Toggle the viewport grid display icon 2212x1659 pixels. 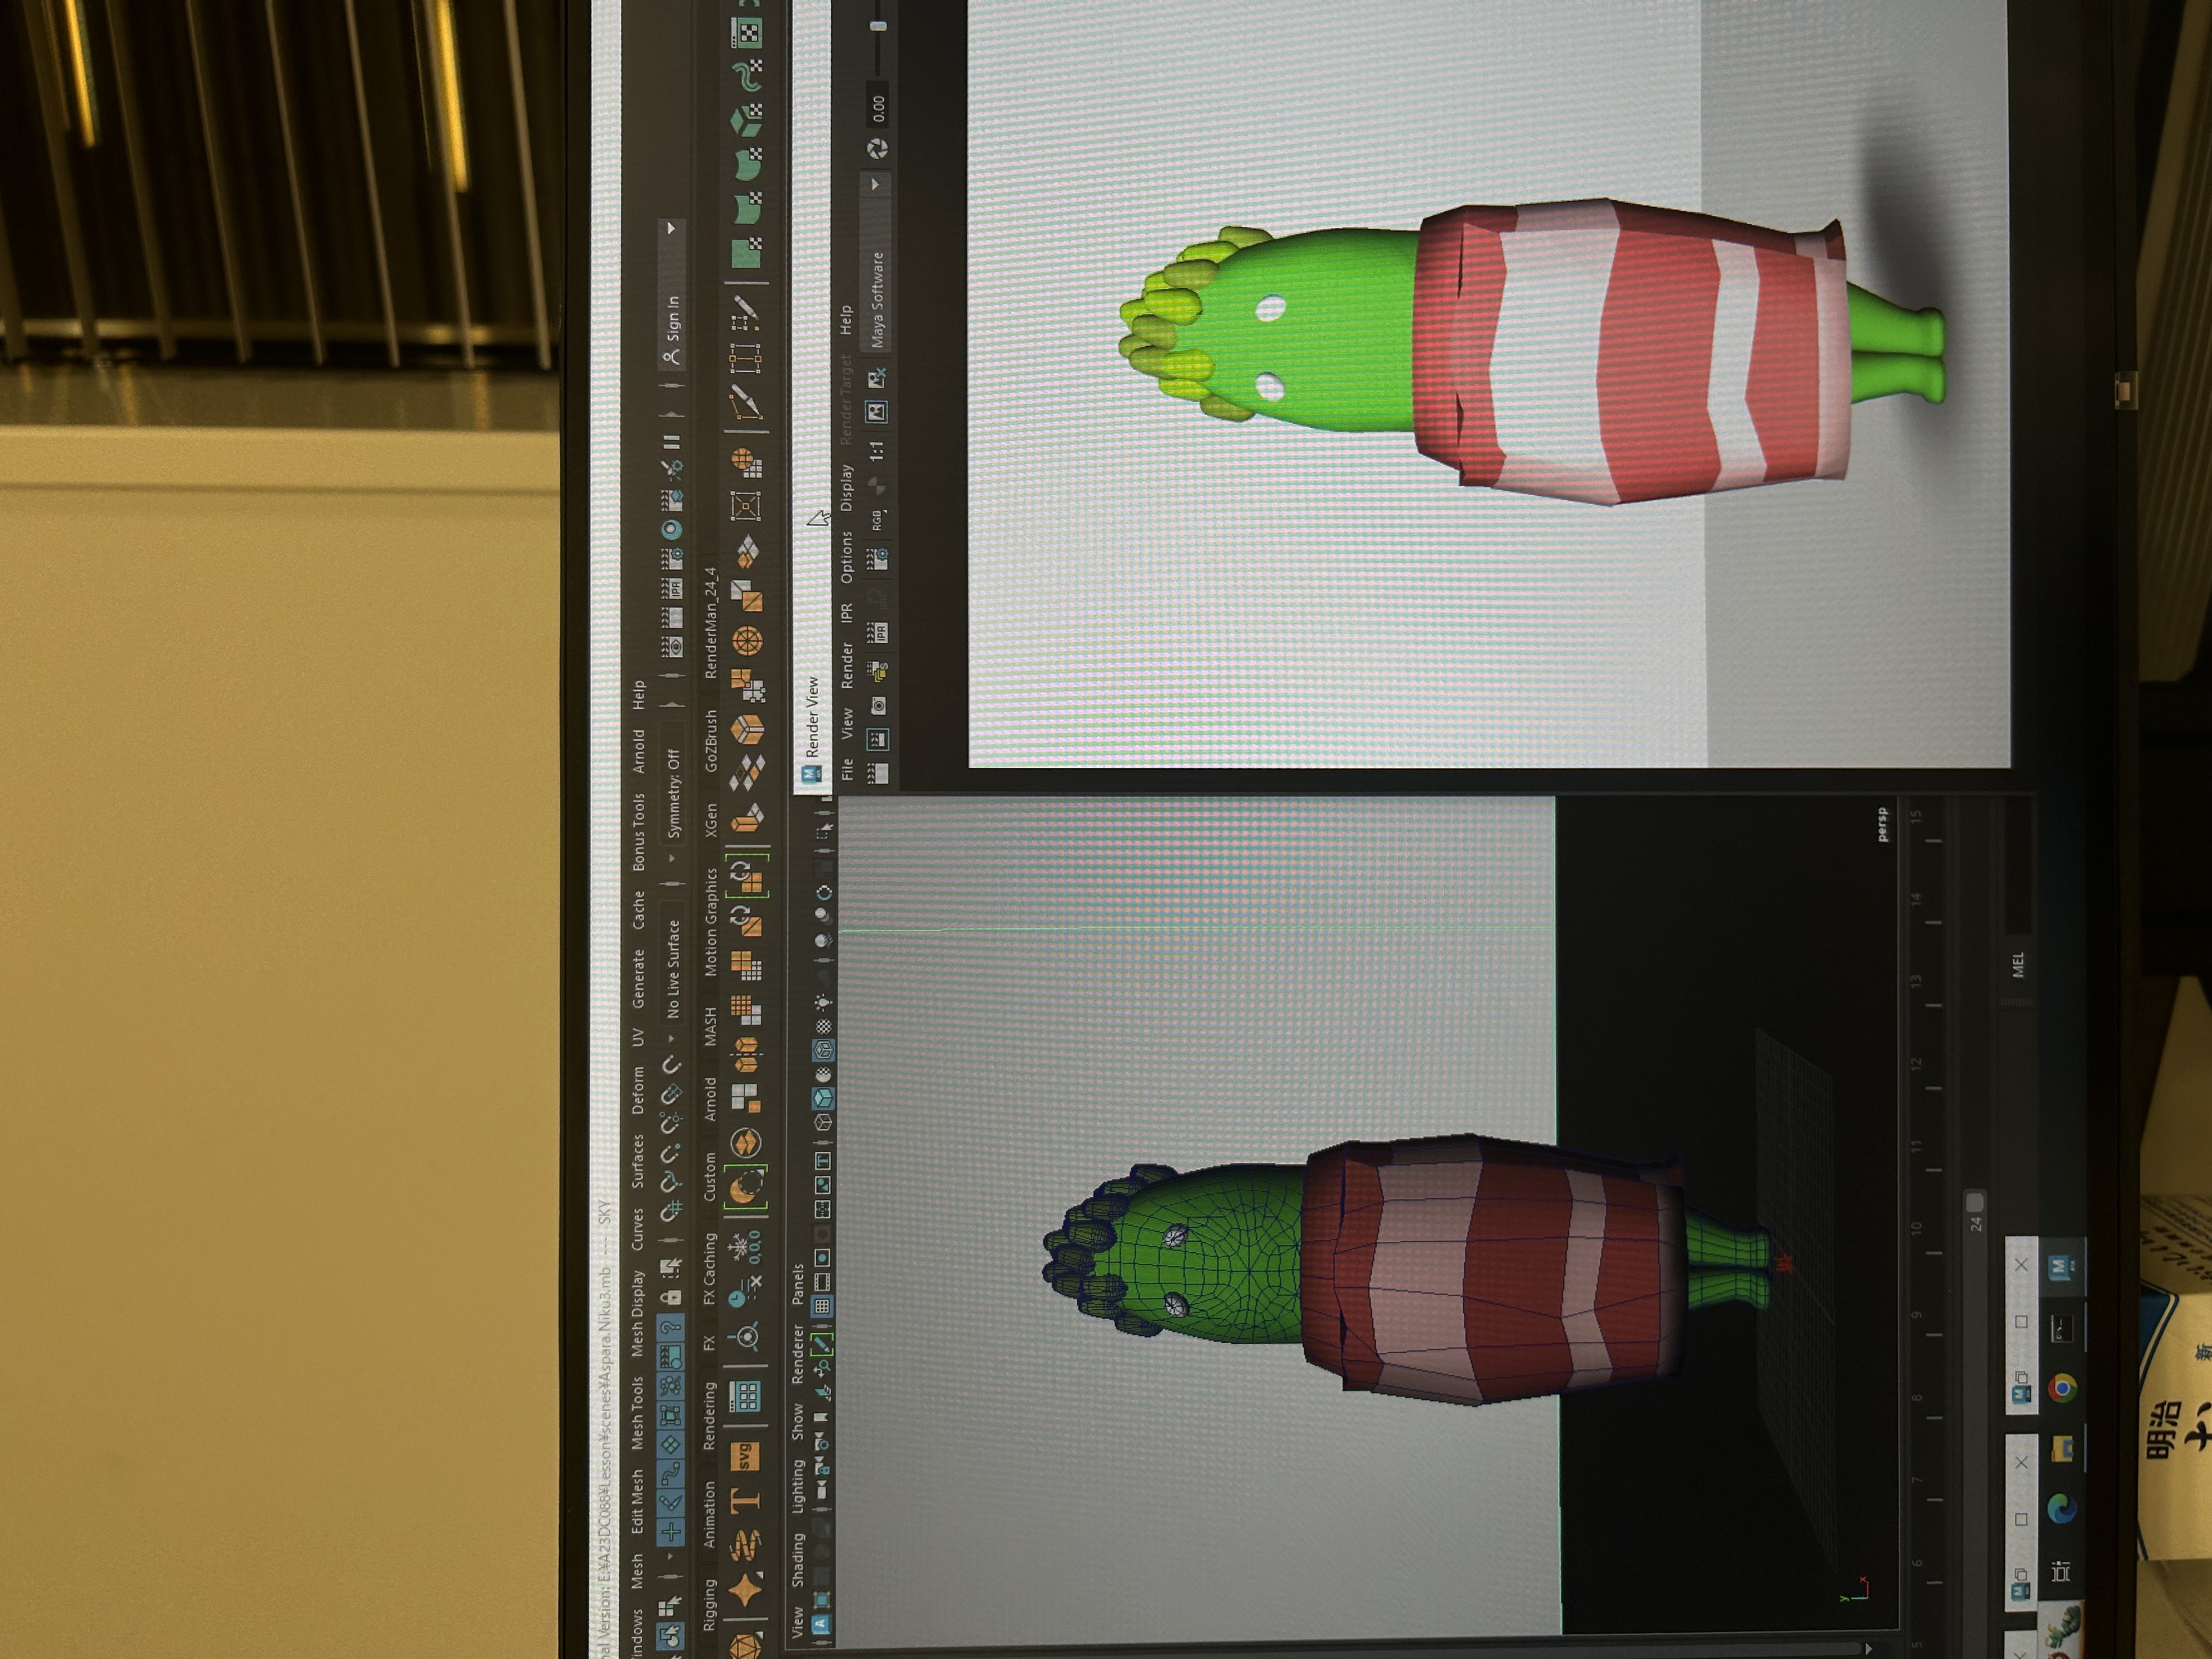click(x=822, y=1306)
